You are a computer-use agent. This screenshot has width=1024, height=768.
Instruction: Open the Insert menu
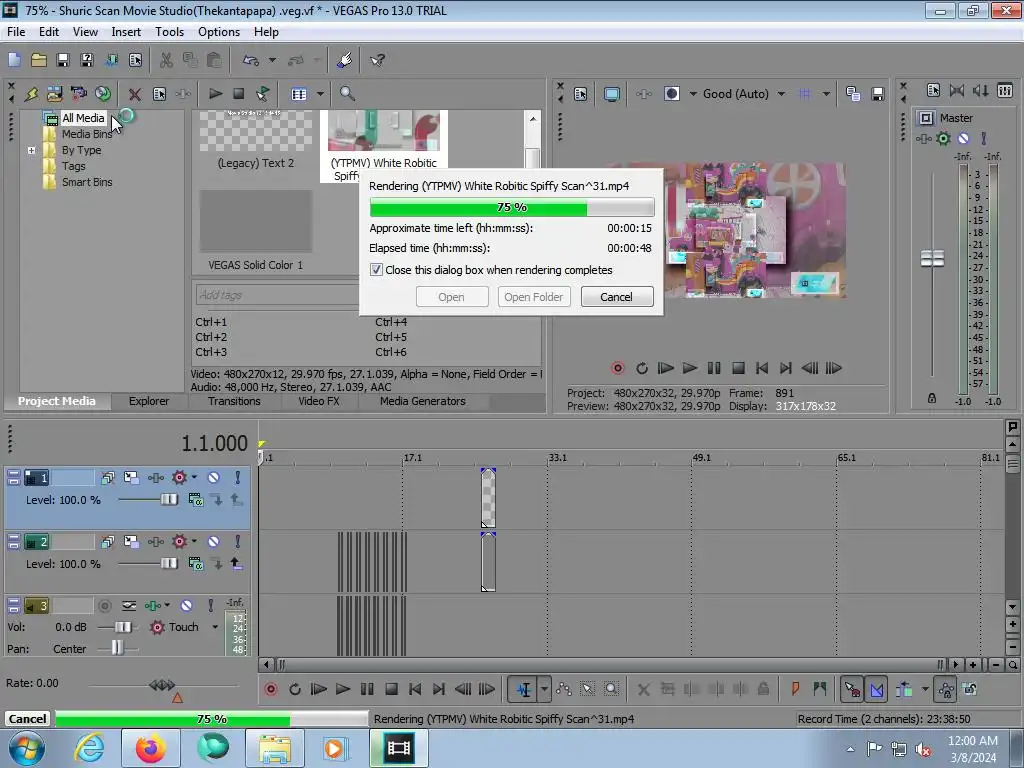[x=125, y=31]
